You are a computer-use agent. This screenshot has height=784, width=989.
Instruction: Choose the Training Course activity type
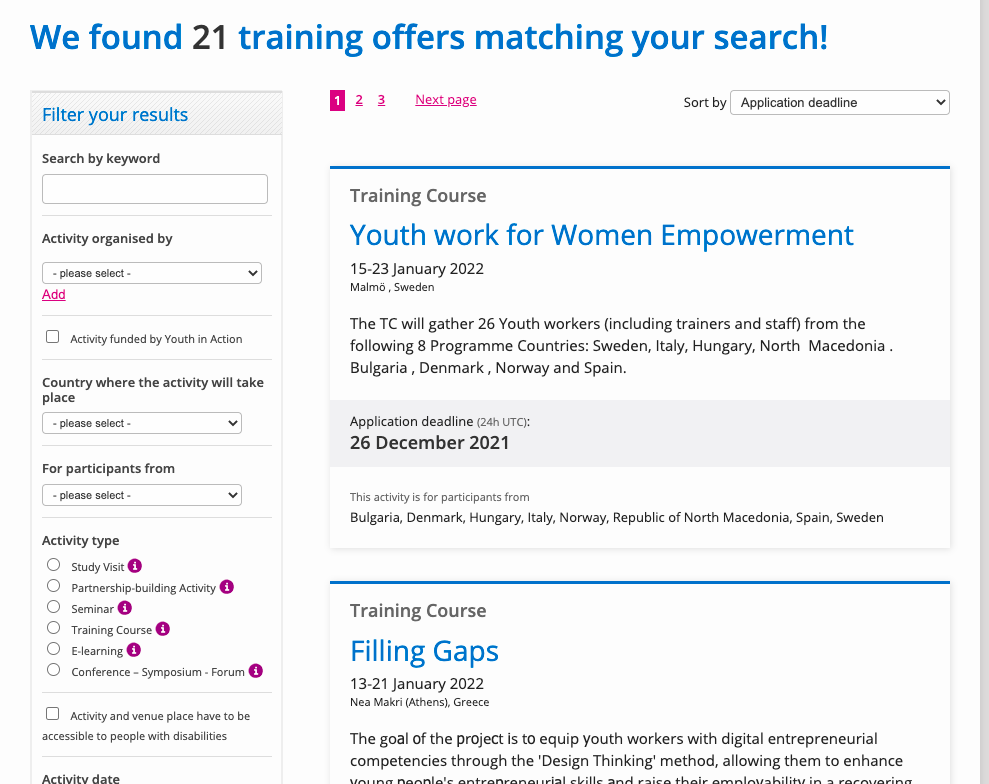pos(54,628)
